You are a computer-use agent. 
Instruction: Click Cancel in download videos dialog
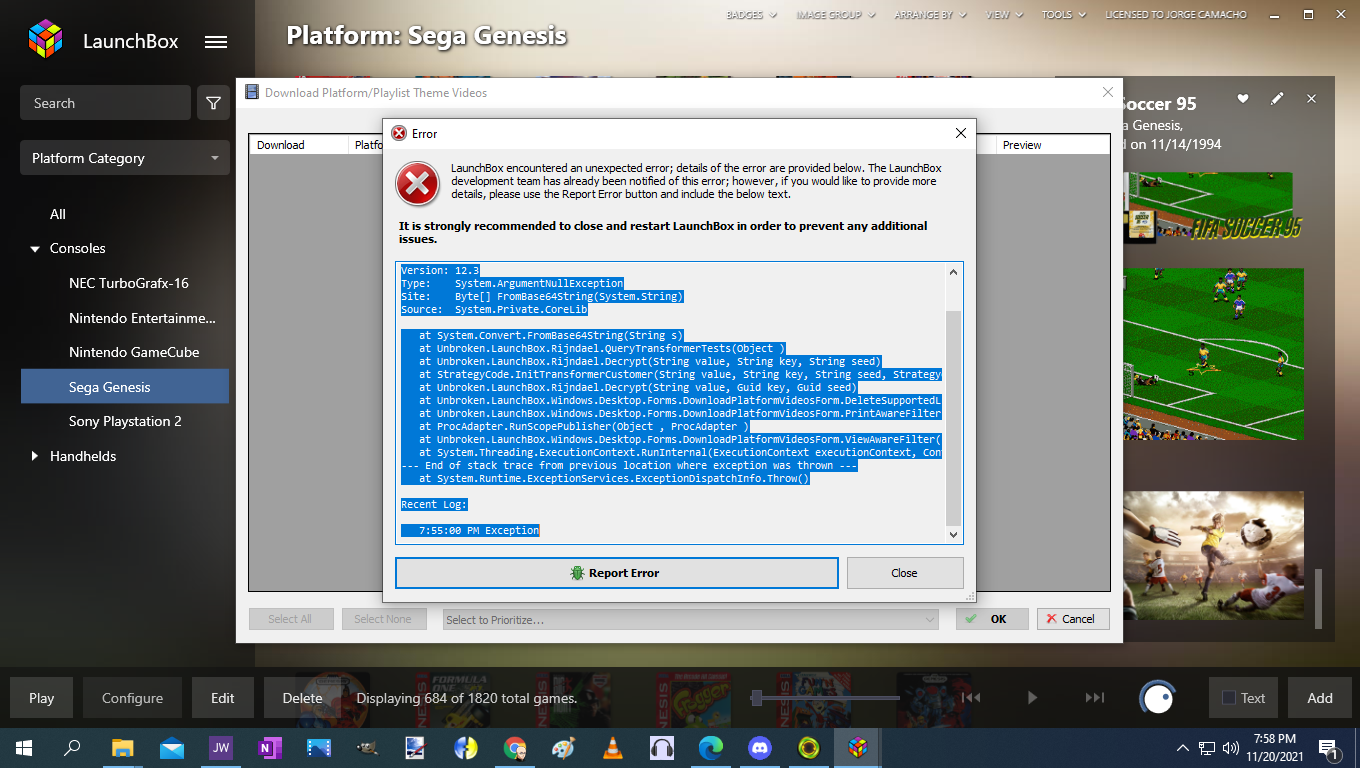(x=1073, y=619)
